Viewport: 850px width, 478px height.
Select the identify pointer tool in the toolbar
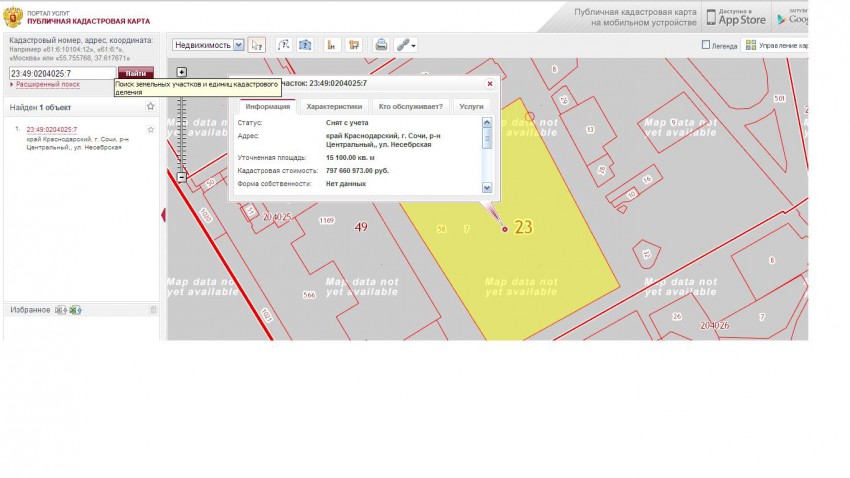257,45
